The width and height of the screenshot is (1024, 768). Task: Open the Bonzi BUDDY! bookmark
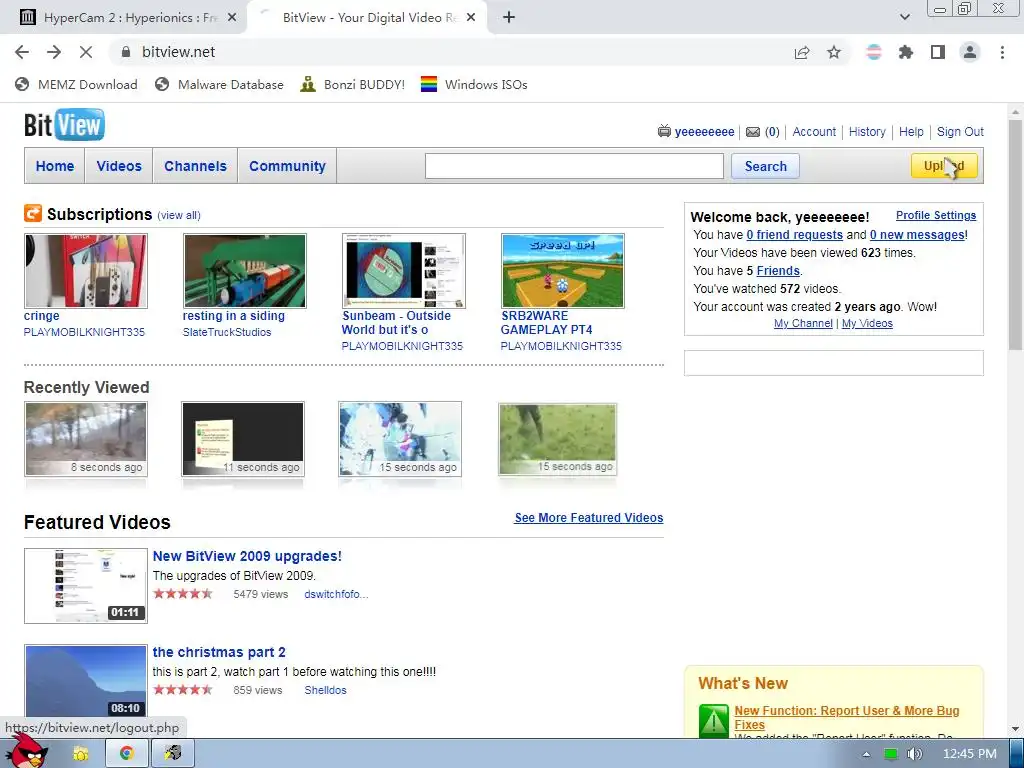click(353, 84)
